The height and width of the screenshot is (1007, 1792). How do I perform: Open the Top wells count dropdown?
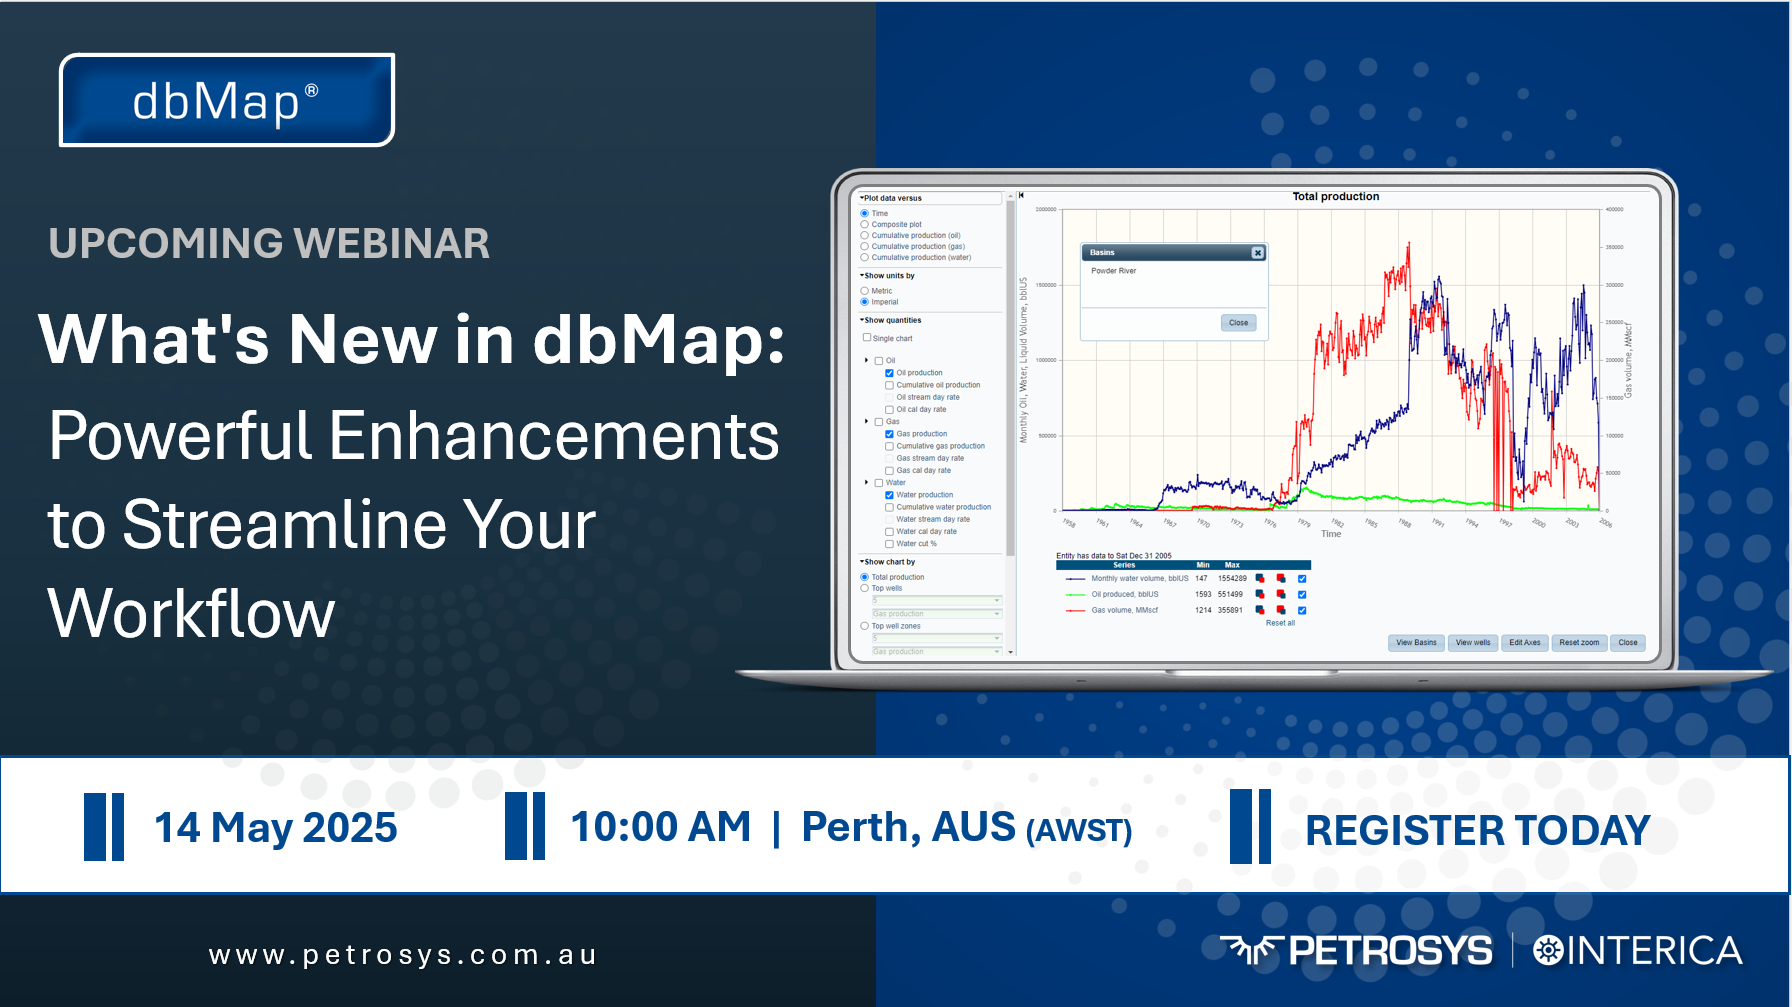point(936,600)
